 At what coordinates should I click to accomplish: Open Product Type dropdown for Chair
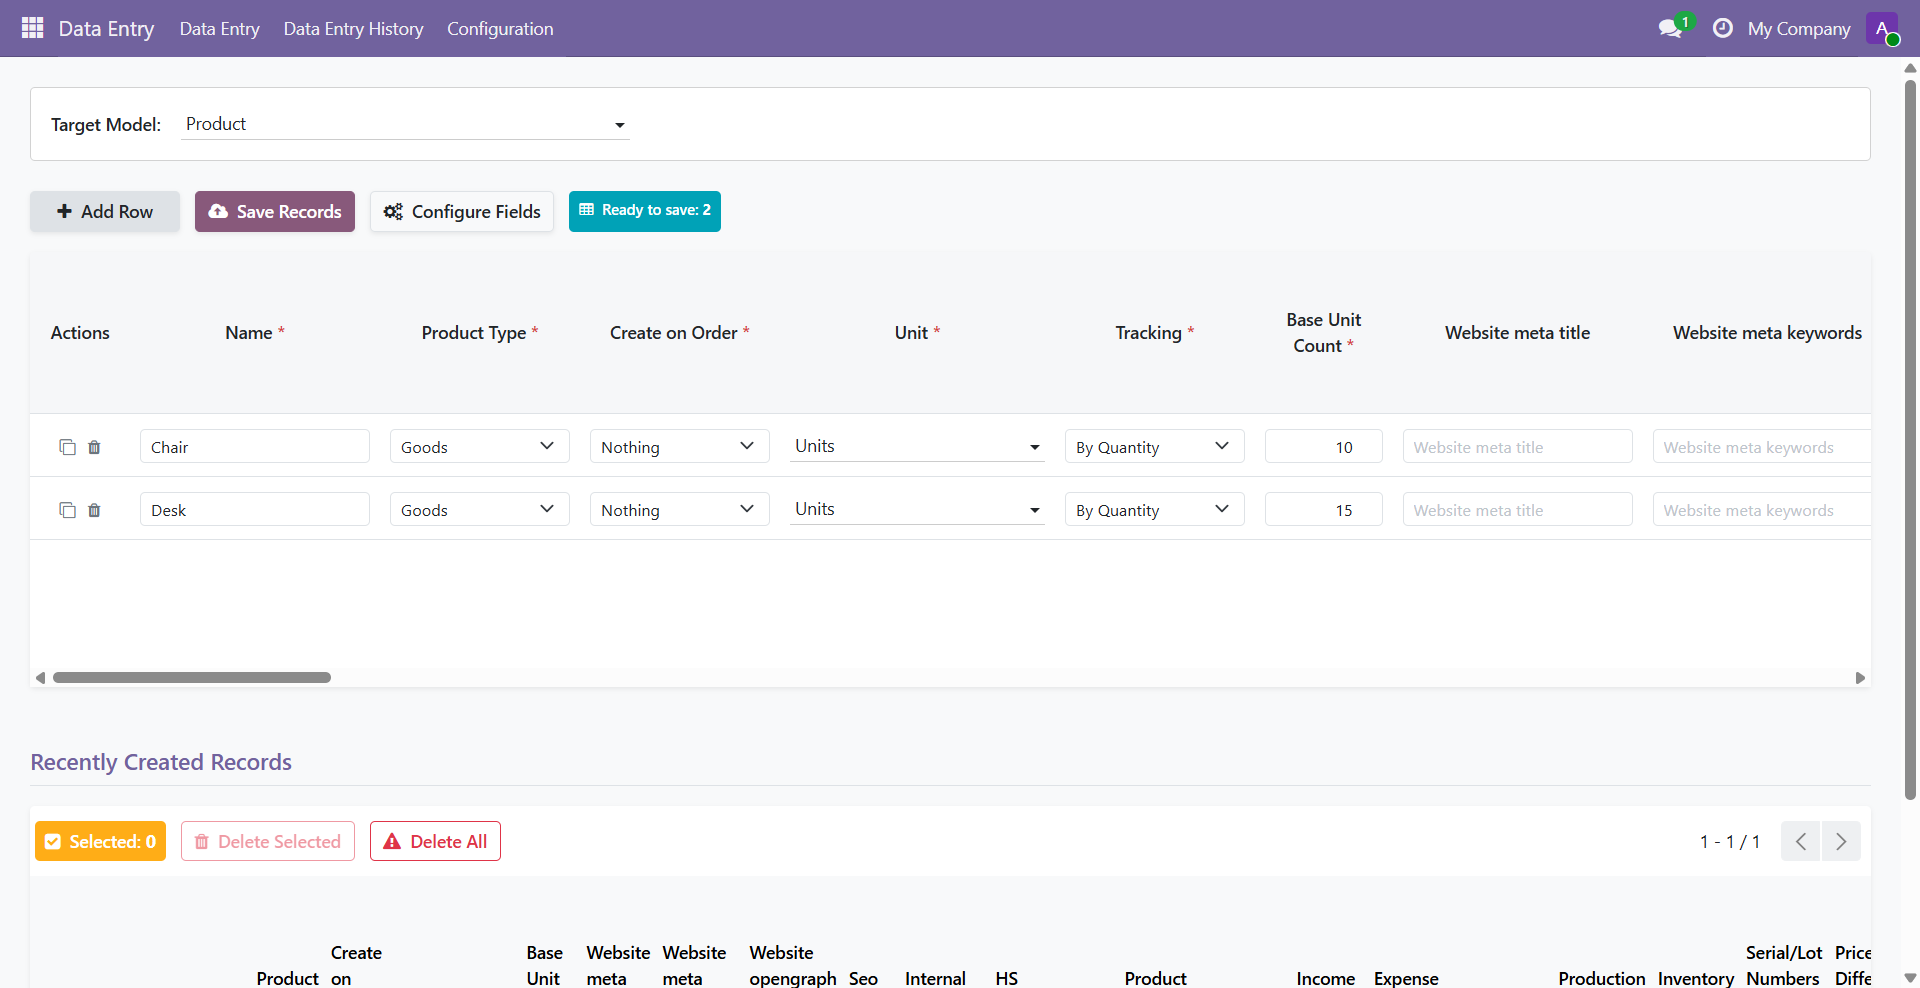click(x=479, y=447)
